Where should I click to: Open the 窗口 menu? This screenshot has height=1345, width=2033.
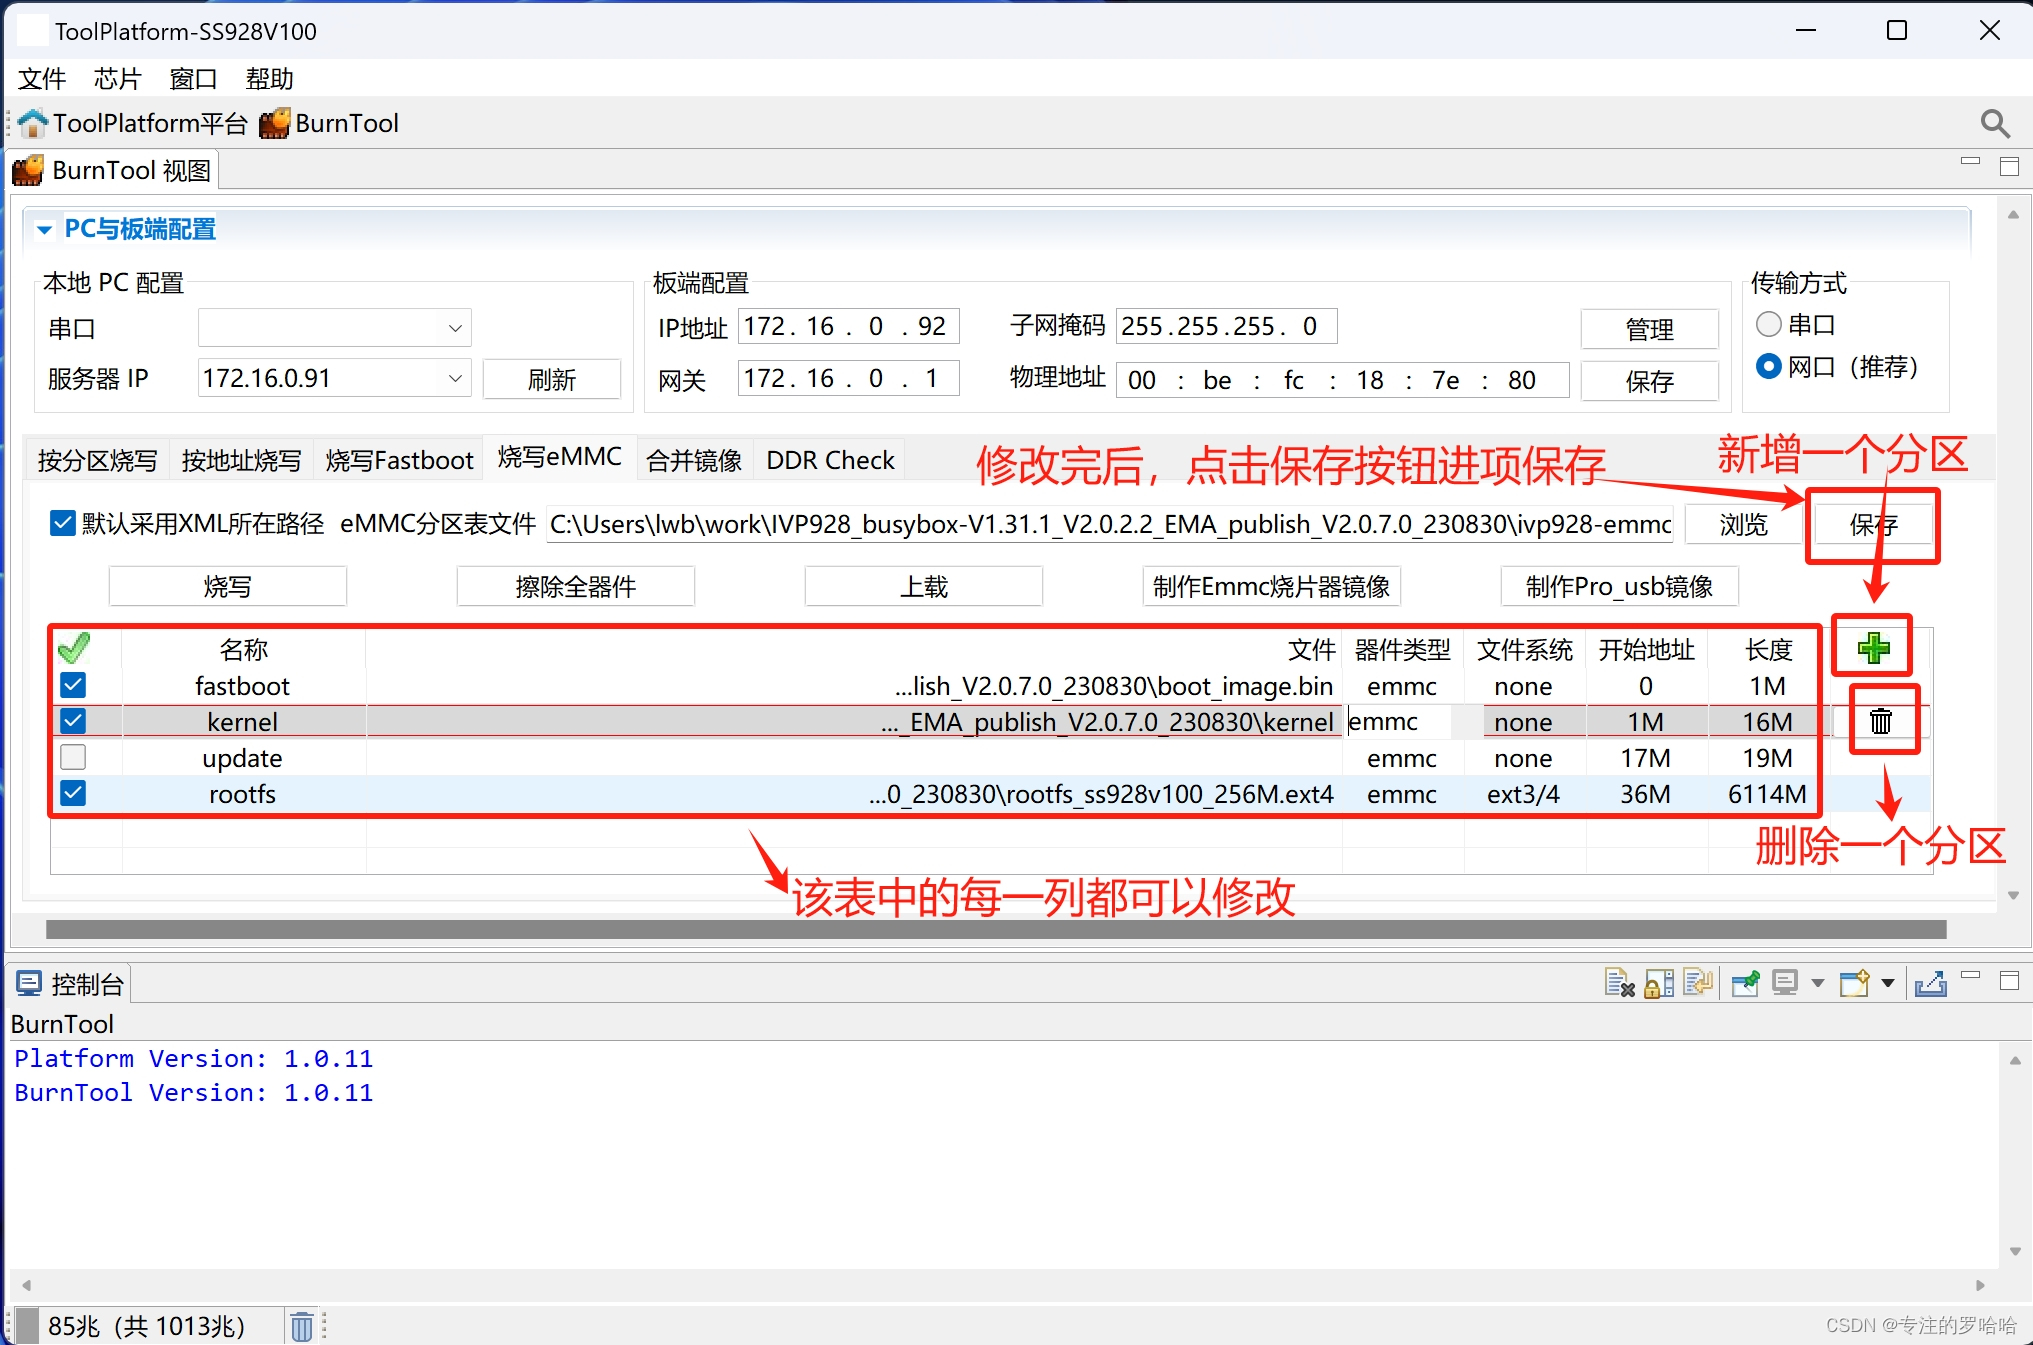pos(194,78)
